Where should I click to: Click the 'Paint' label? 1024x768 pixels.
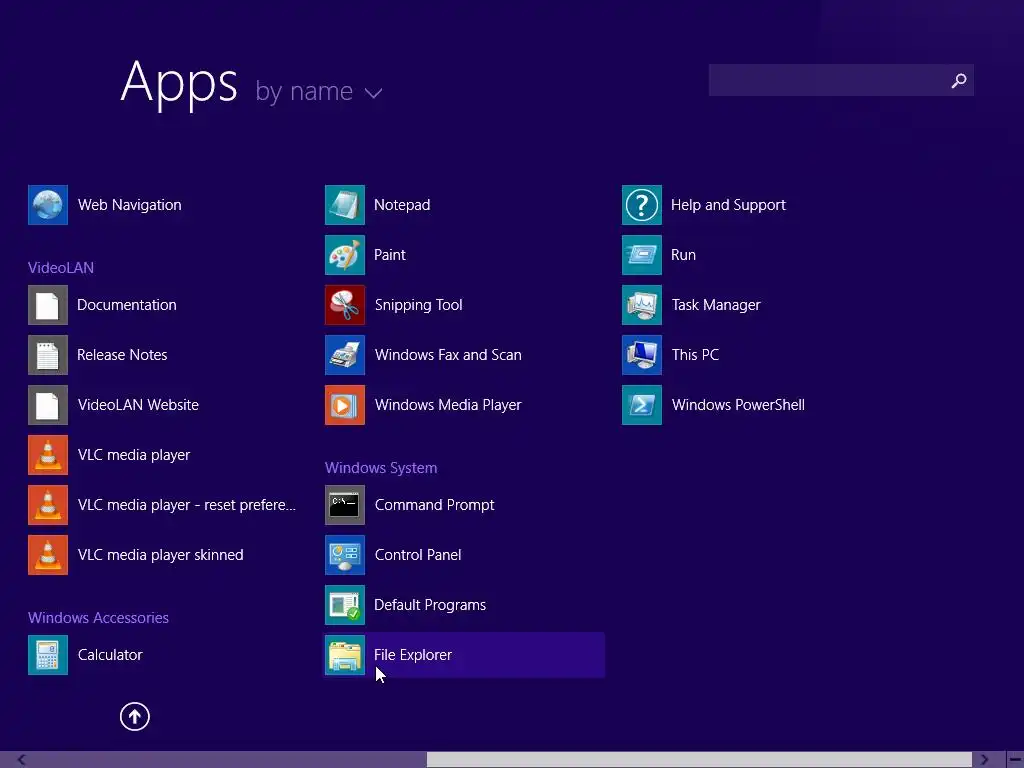point(390,255)
